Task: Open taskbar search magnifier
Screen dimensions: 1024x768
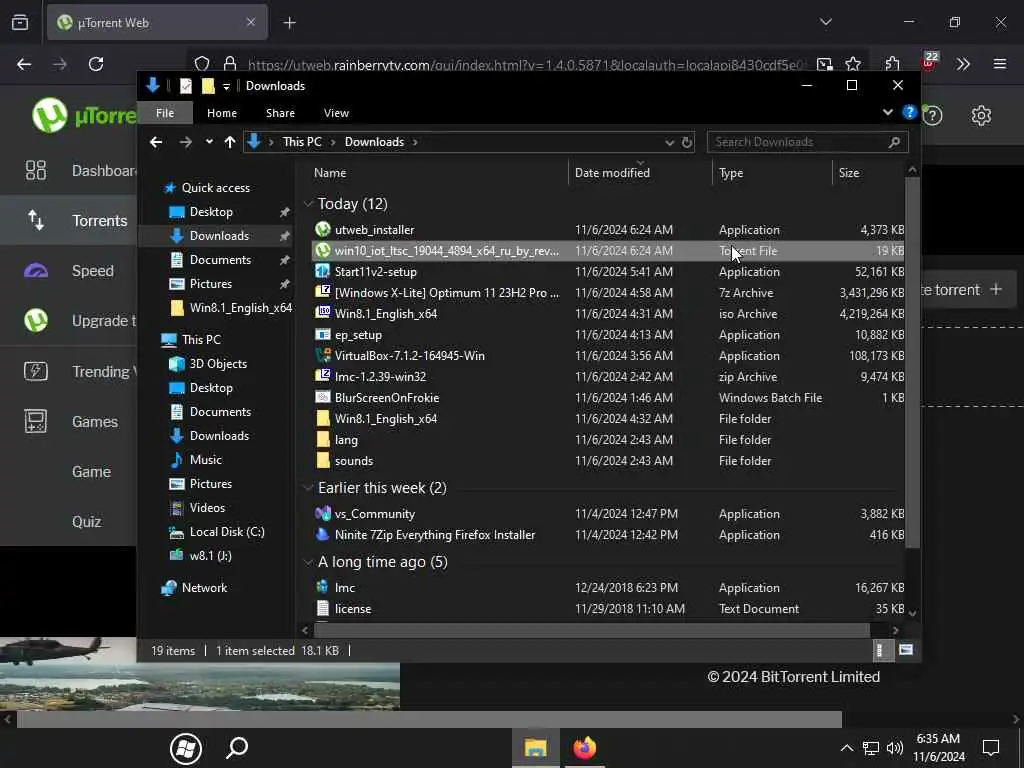Action: click(236, 748)
